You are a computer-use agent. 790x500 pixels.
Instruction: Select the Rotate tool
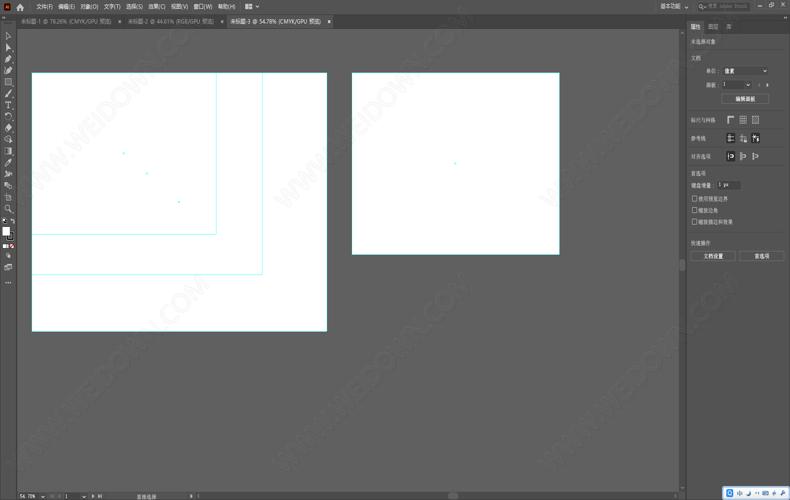[x=8, y=116]
